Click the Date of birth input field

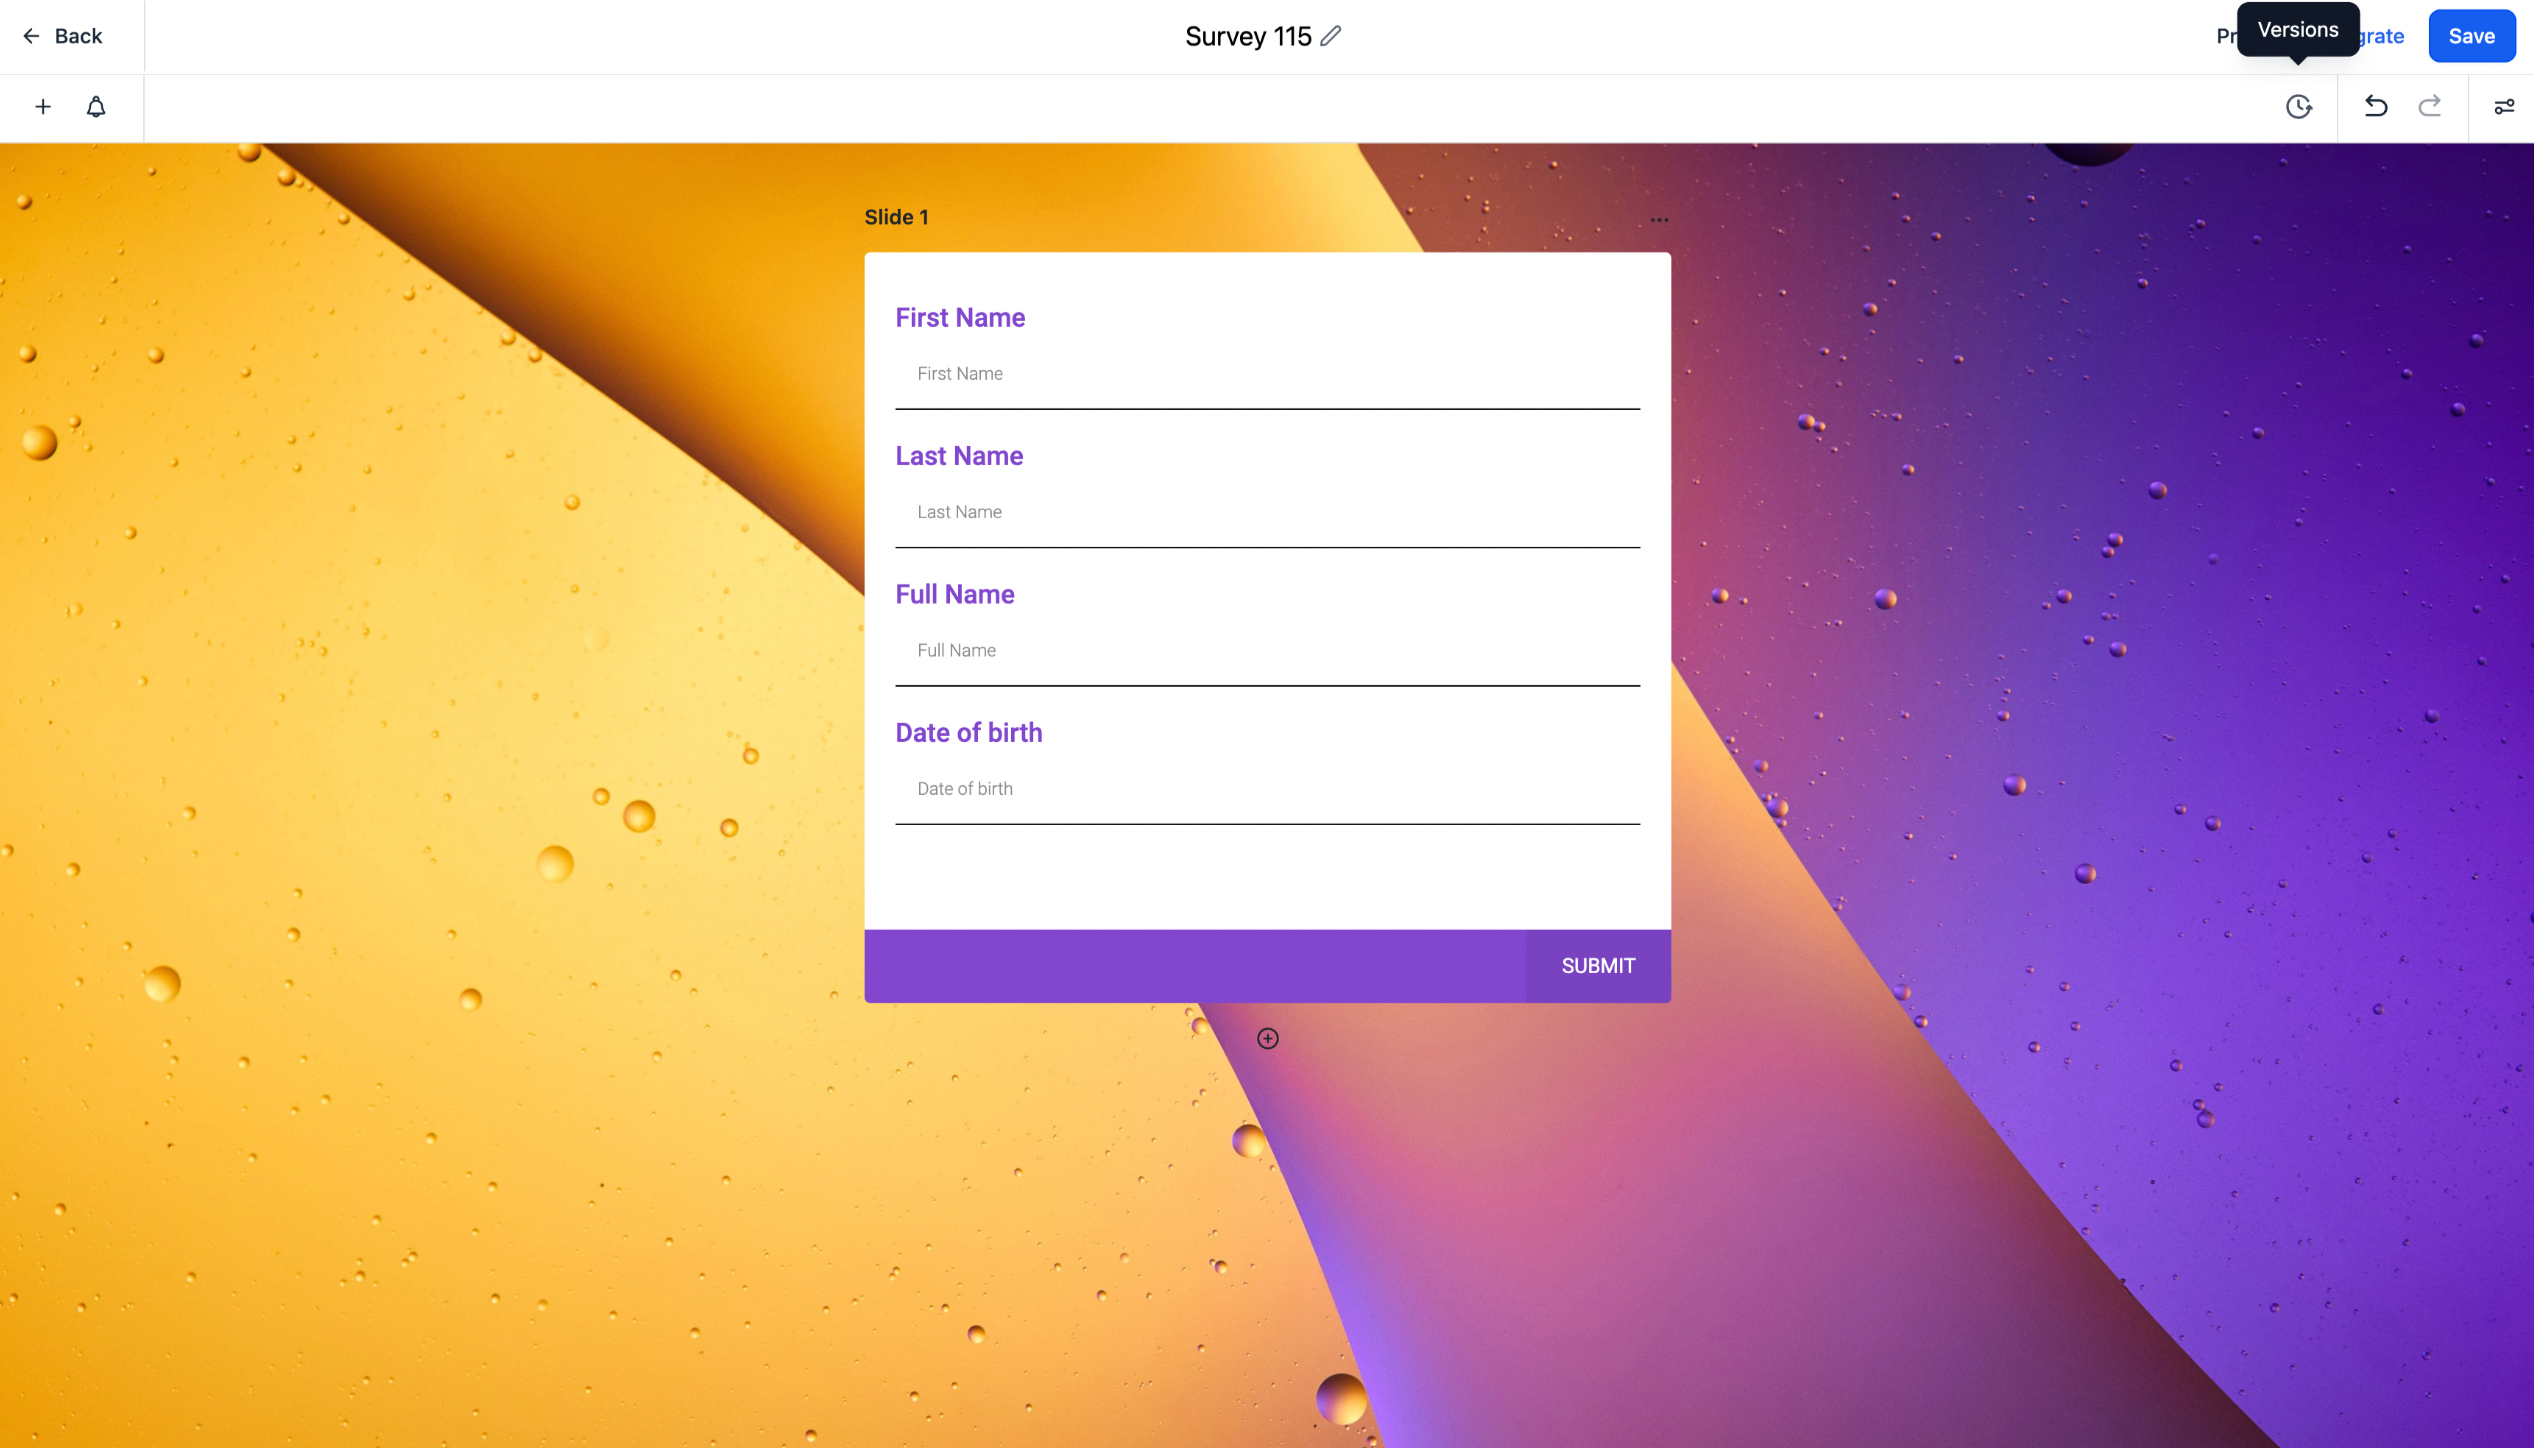click(1267, 789)
